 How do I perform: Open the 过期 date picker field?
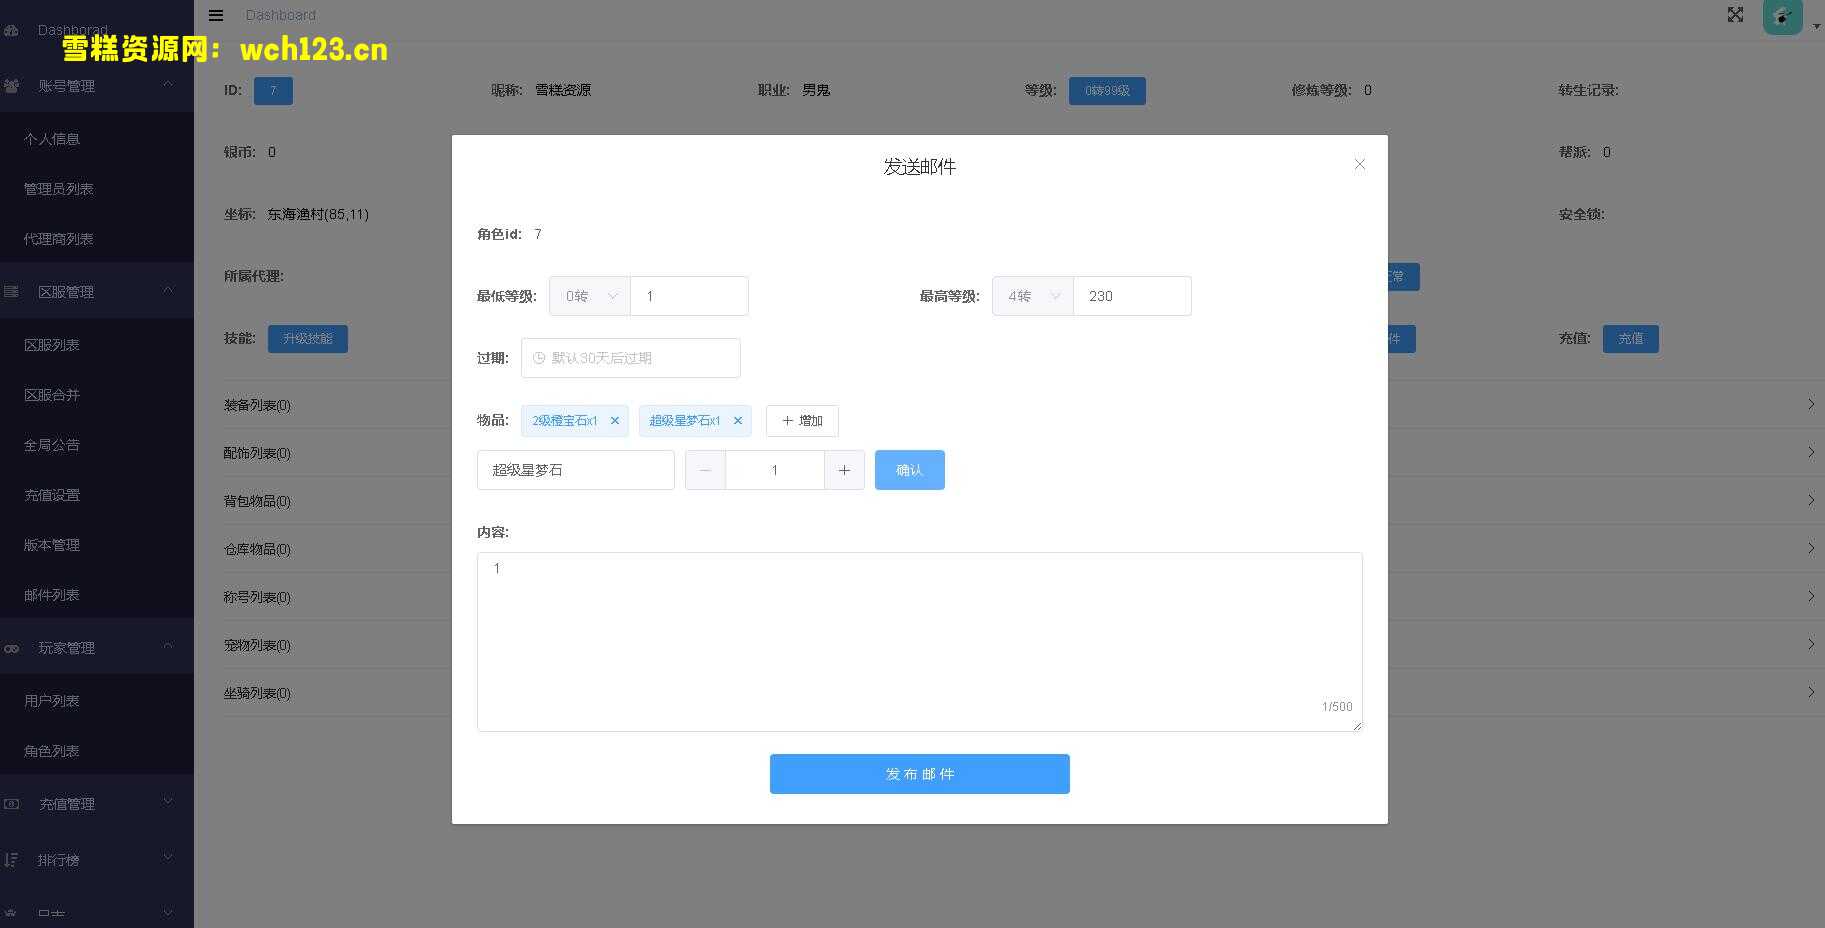pos(631,358)
